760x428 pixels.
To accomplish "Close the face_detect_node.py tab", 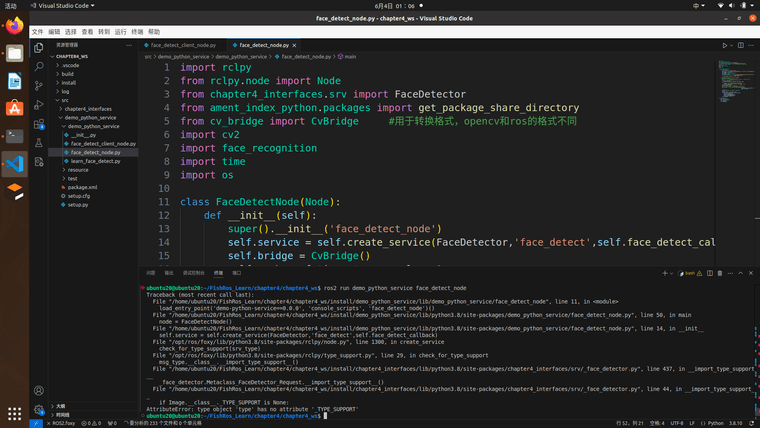I will tap(294, 45).
